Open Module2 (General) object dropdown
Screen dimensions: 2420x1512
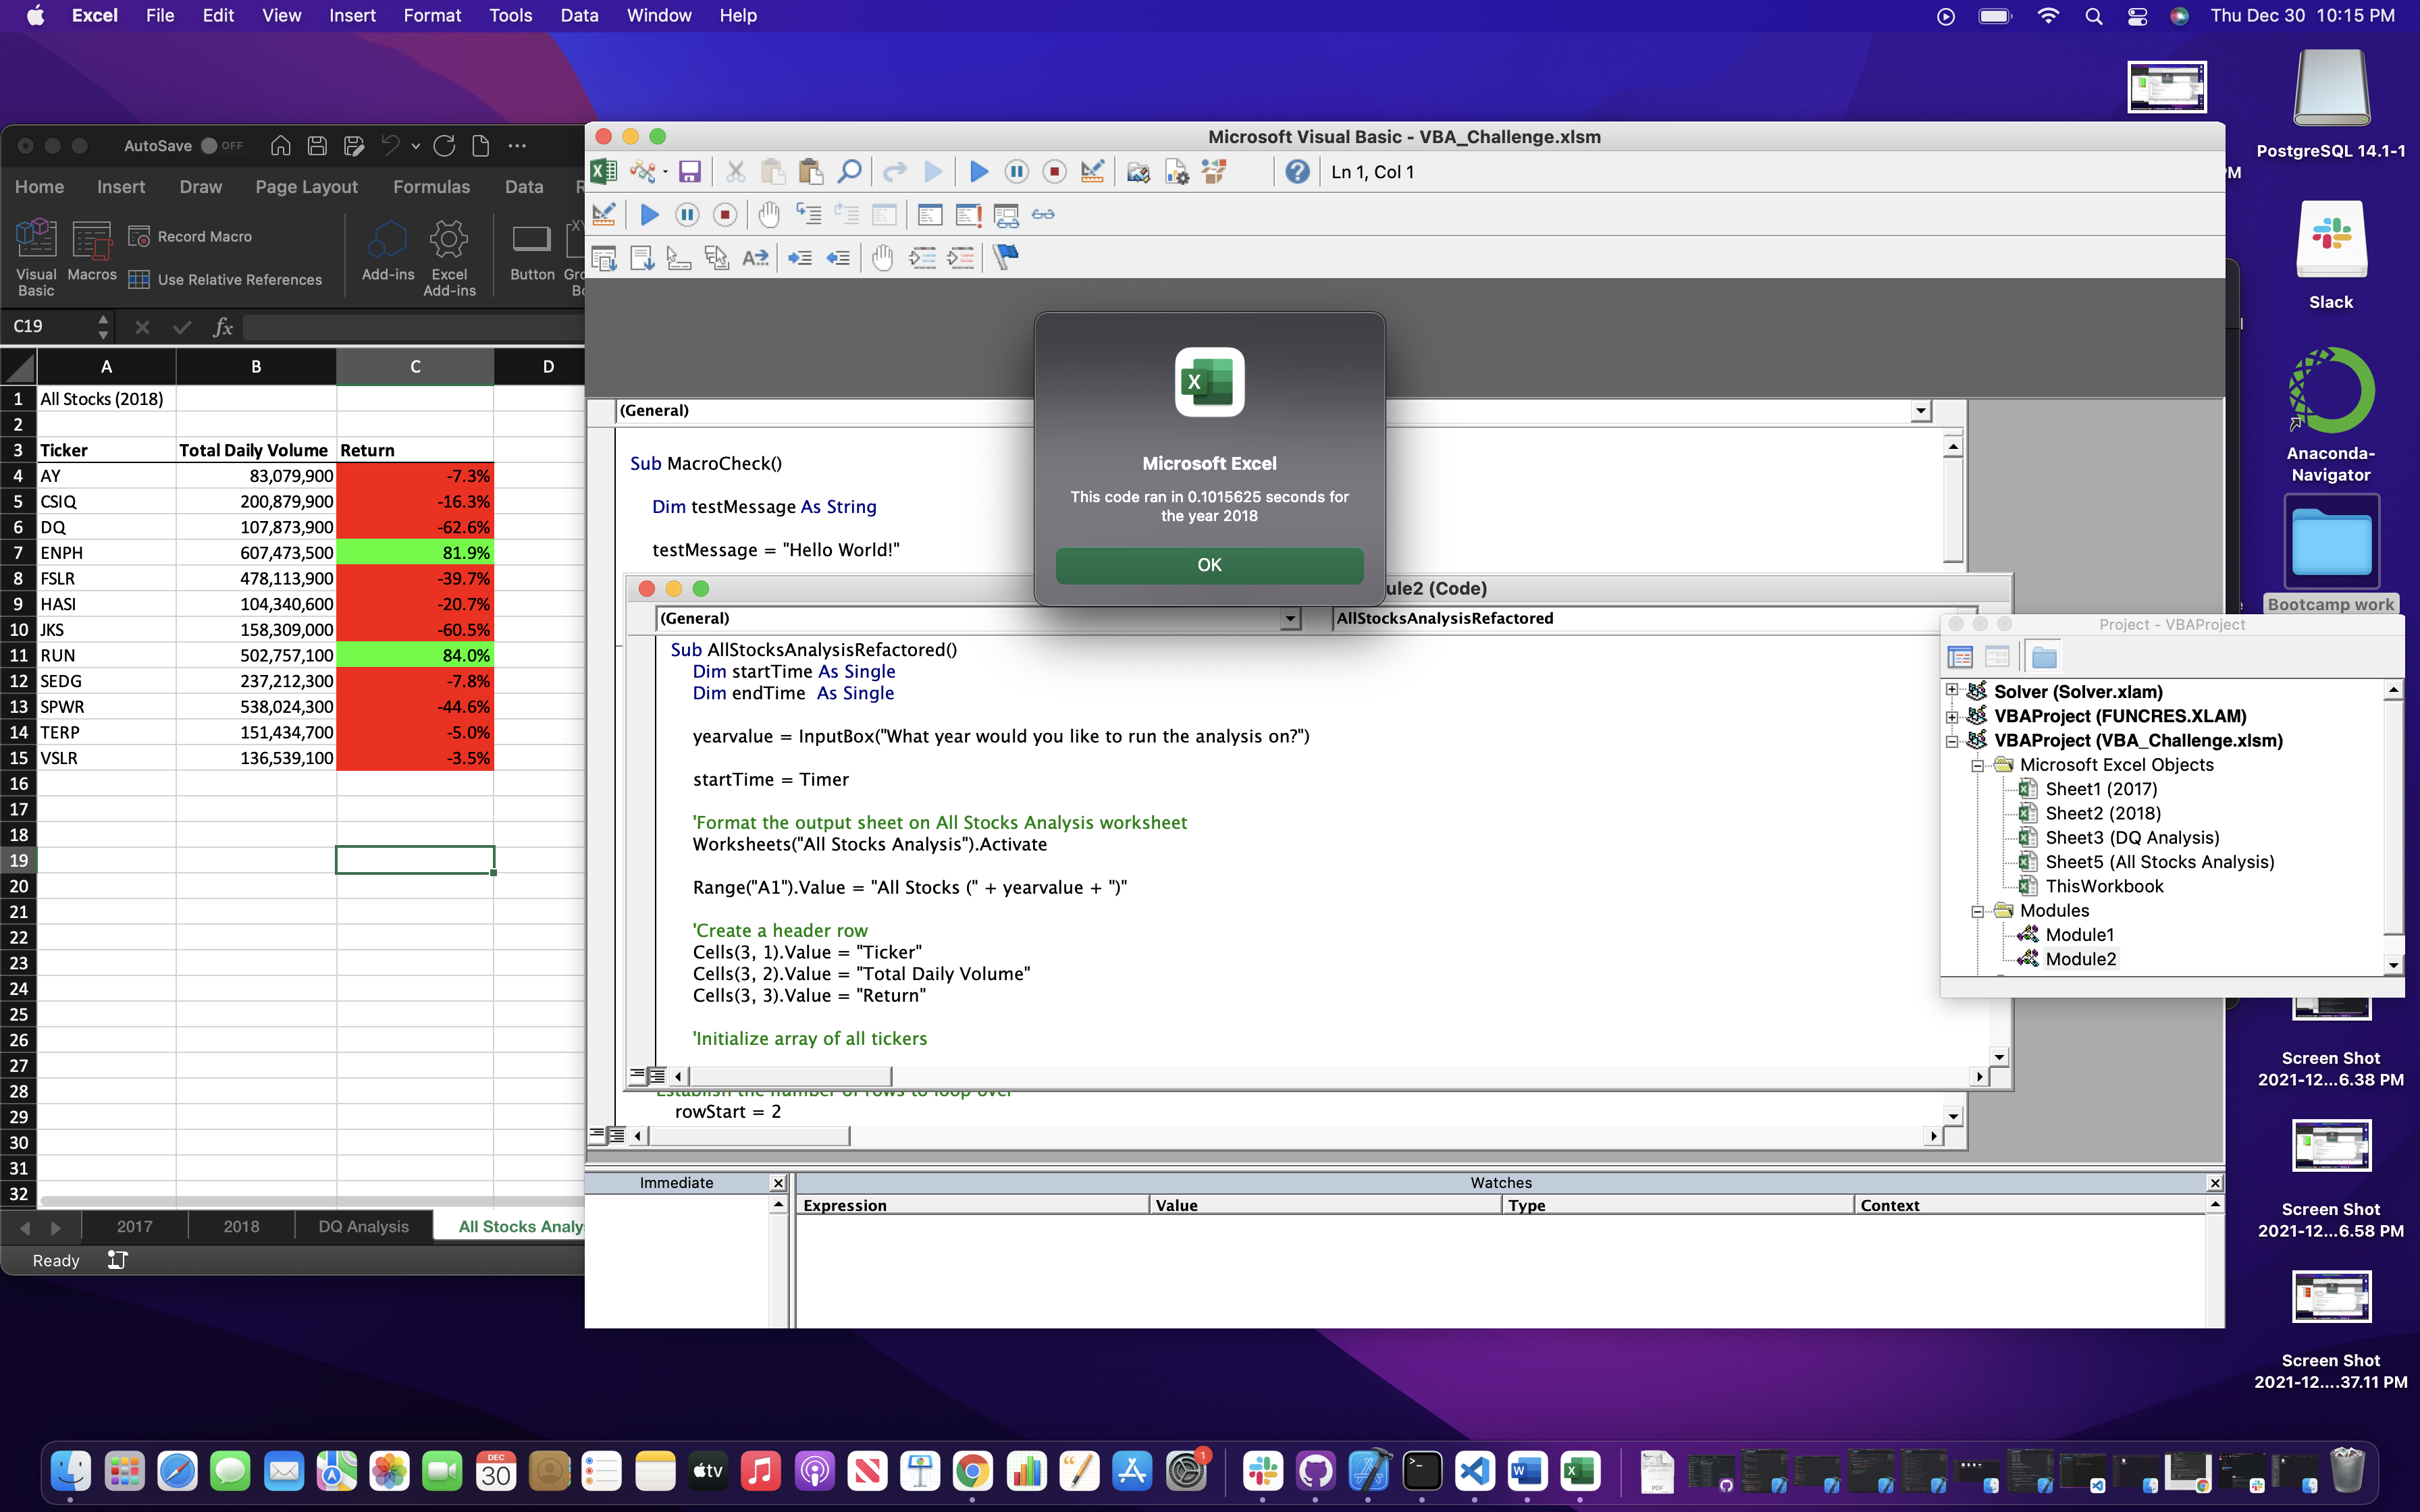[1290, 619]
